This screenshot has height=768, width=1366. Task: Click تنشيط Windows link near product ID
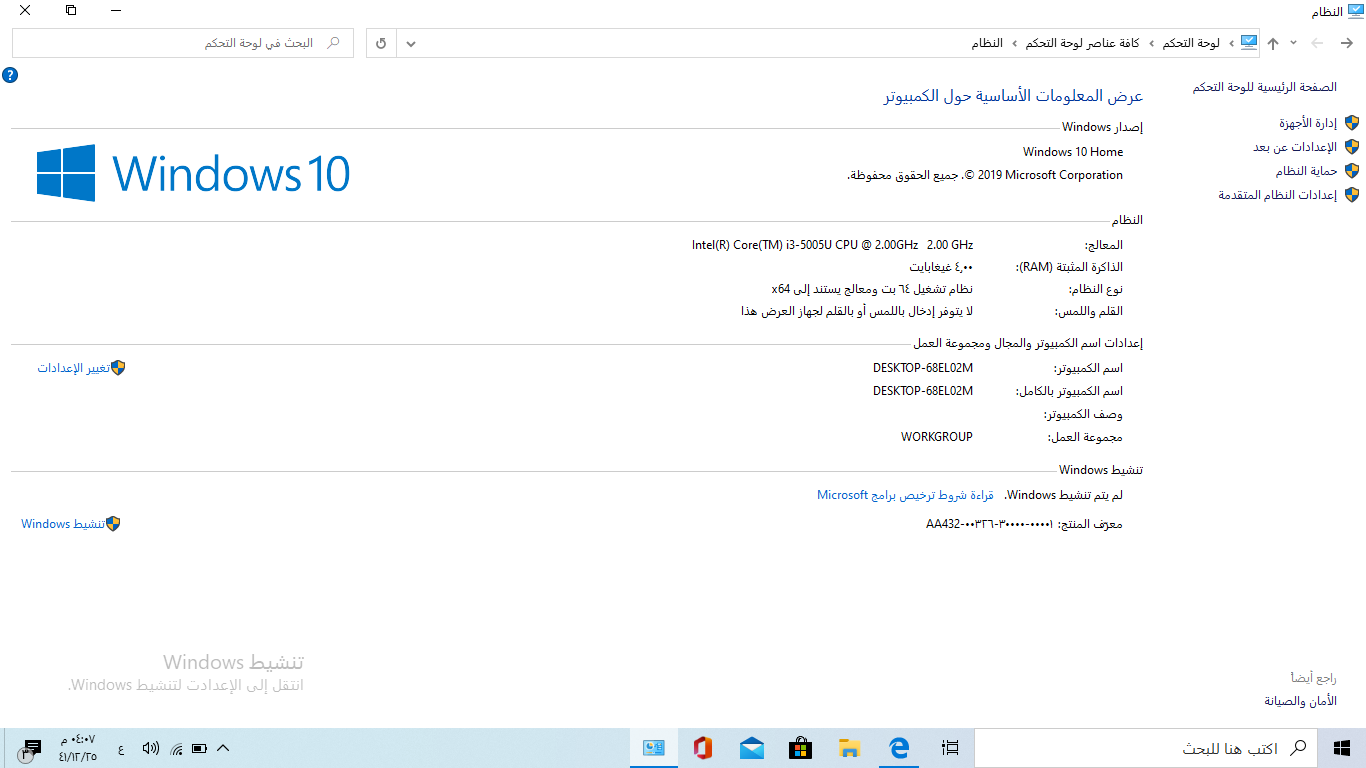pyautogui.click(x=63, y=524)
